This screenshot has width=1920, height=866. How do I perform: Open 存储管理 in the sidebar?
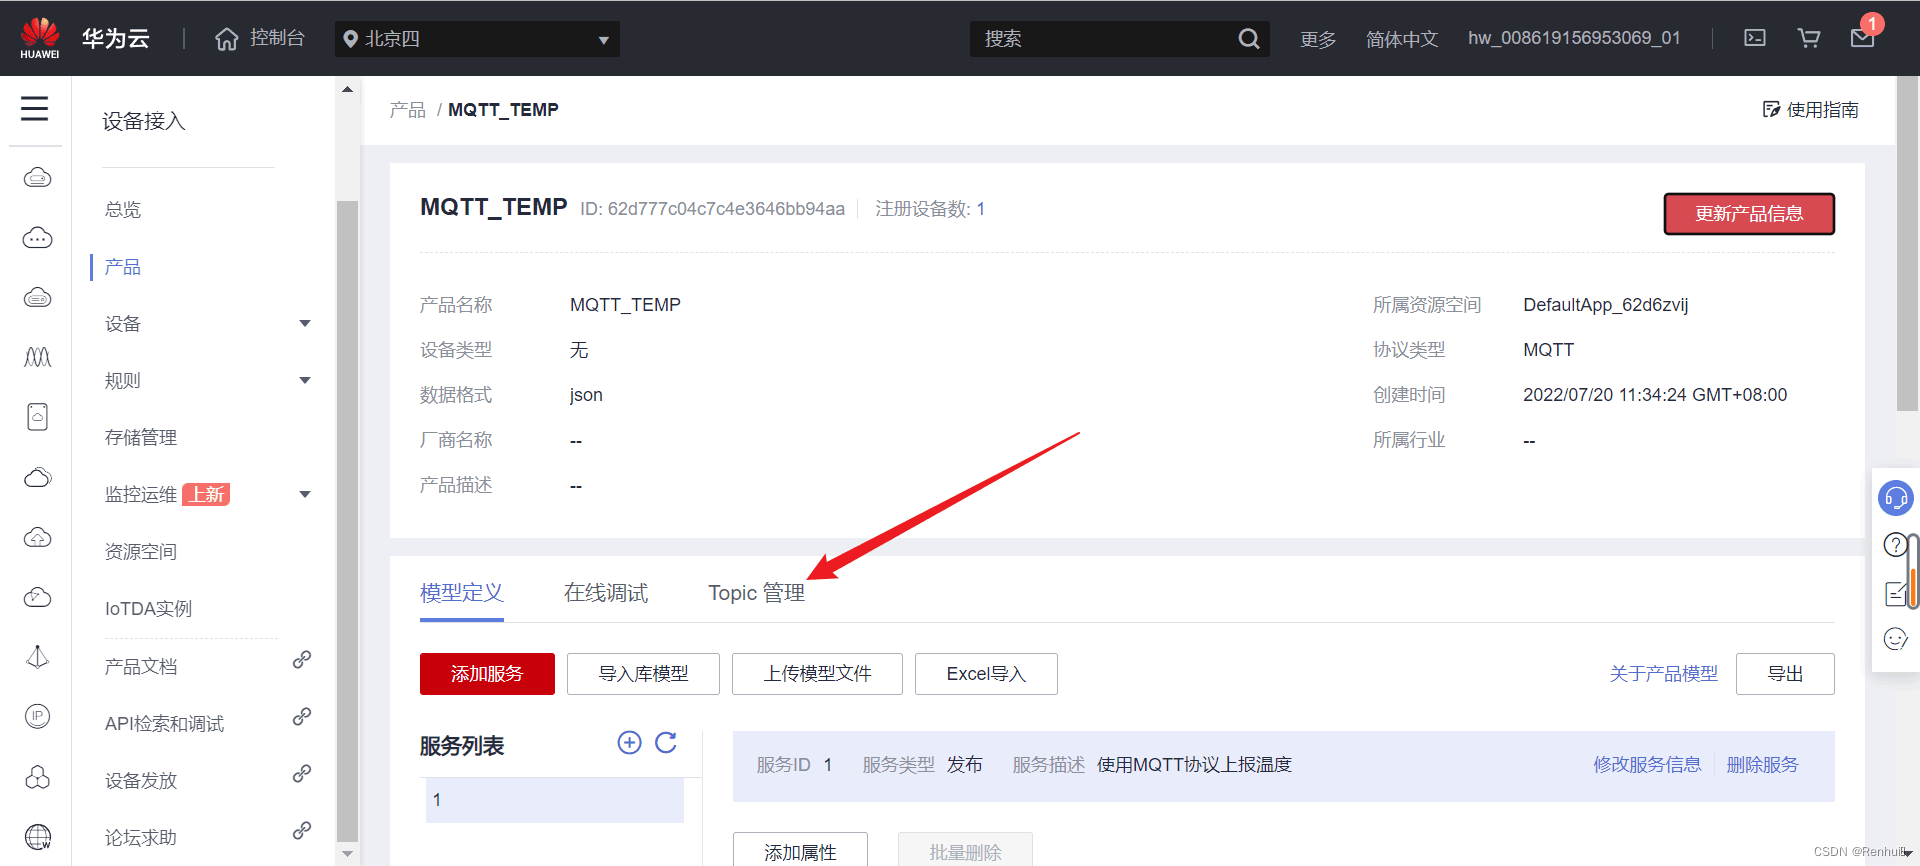[x=141, y=437]
